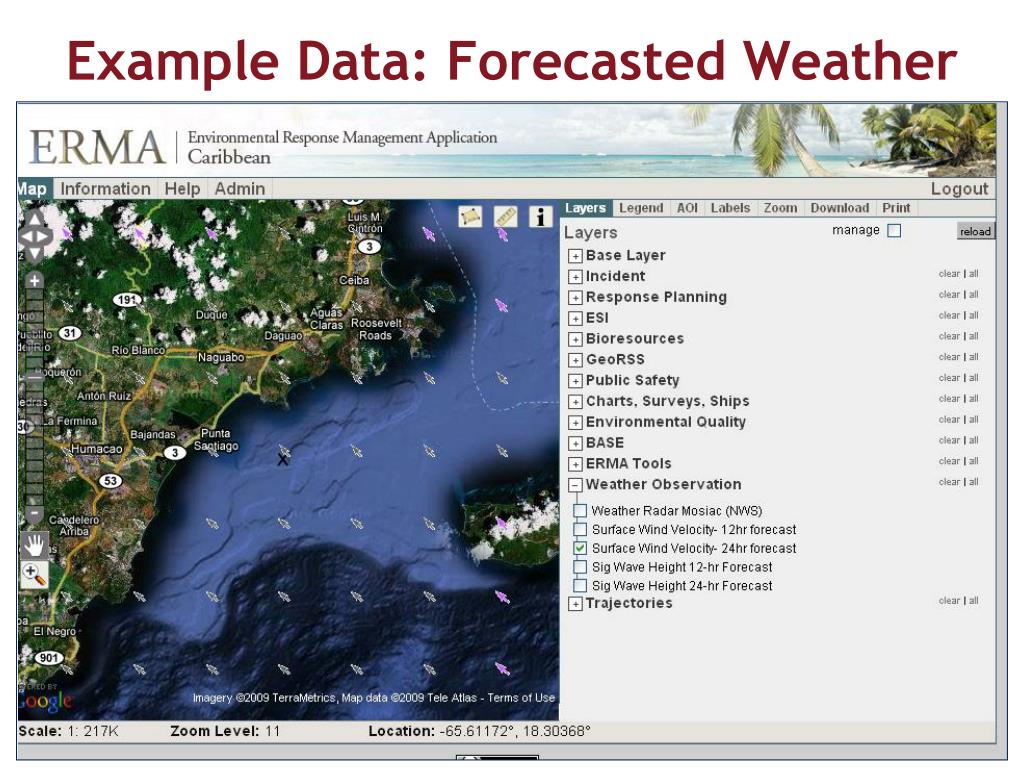Viewport: 1024px width, 768px height.
Task: Enable Weather Radar Mosiac (NWS) layer
Action: click(x=580, y=511)
